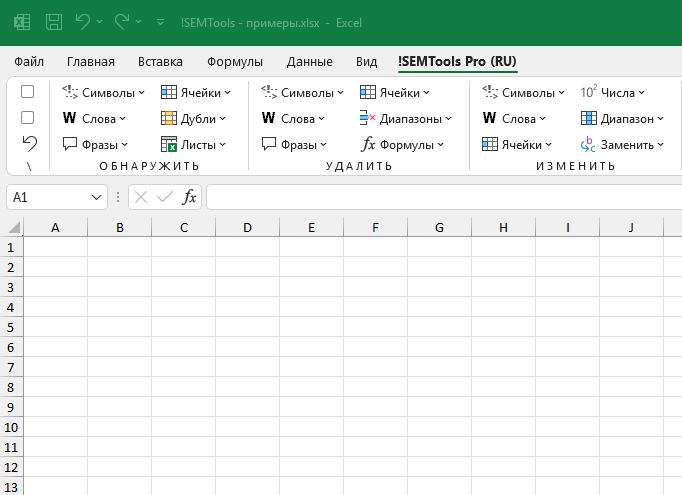Viewport: 682px width, 495px height.
Task: Expand Символы dropdown in the ОБНАРУЖИТЬ group
Action: point(103,92)
